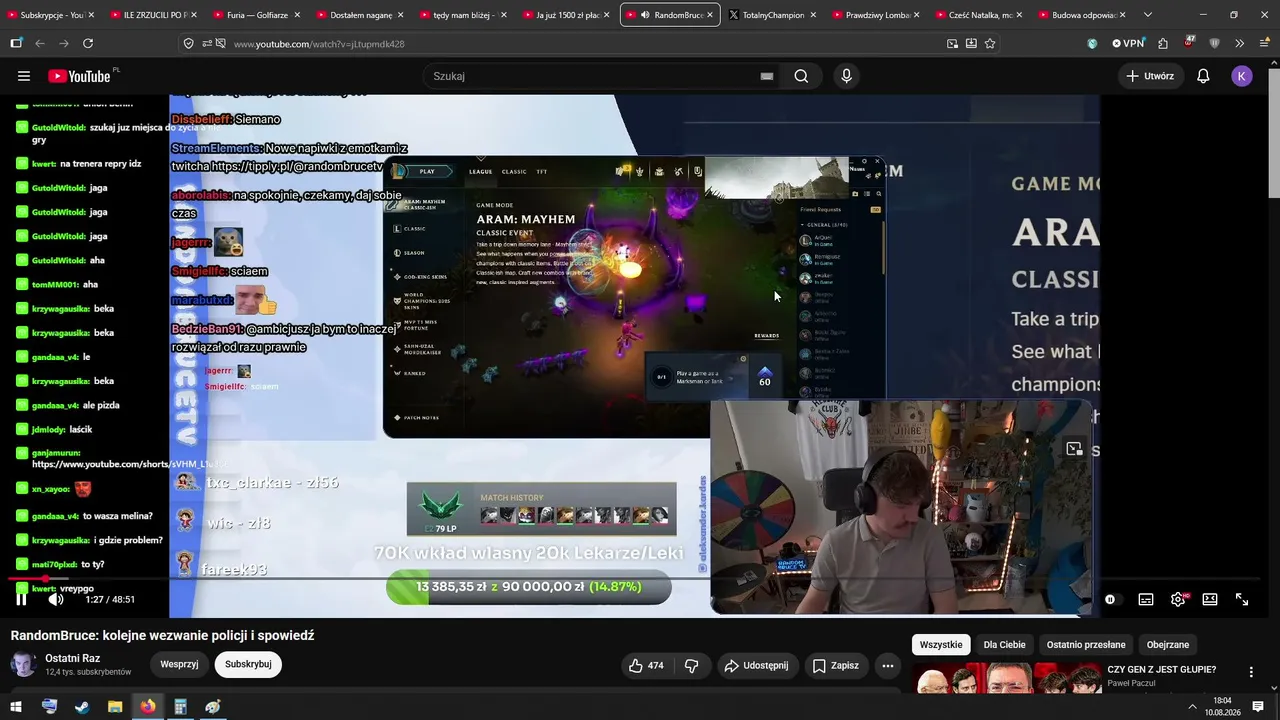Close the RandomBruce browser tab
This screenshot has width=1280, height=720.
pyautogui.click(x=710, y=15)
